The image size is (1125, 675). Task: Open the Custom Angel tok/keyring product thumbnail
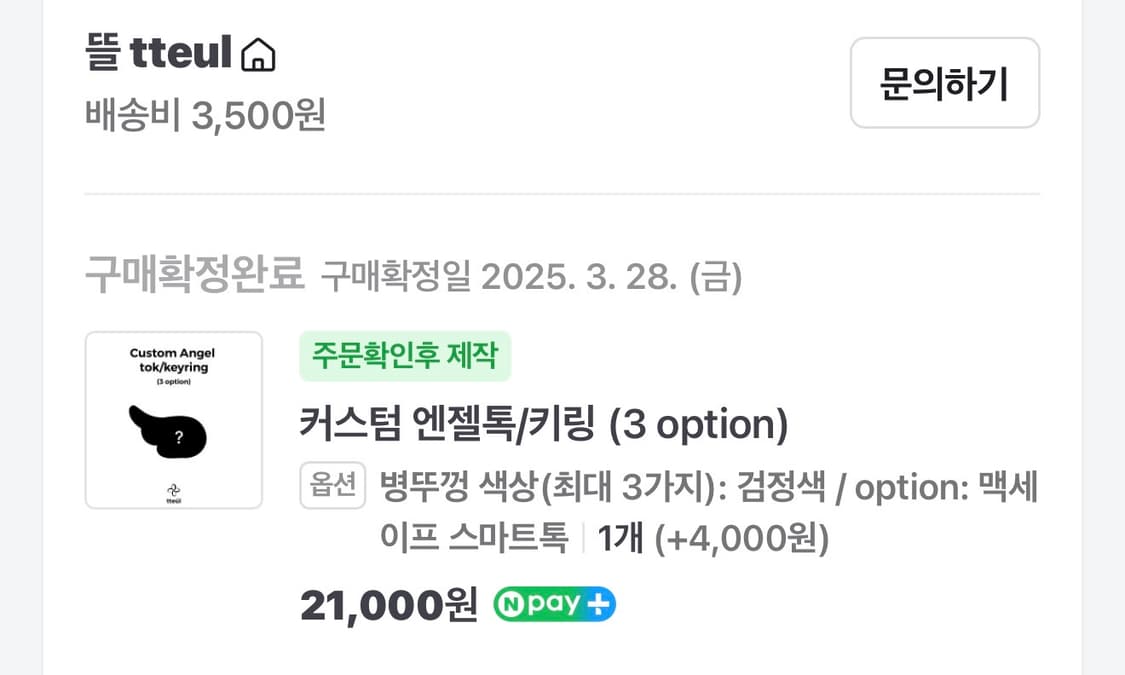click(x=173, y=420)
